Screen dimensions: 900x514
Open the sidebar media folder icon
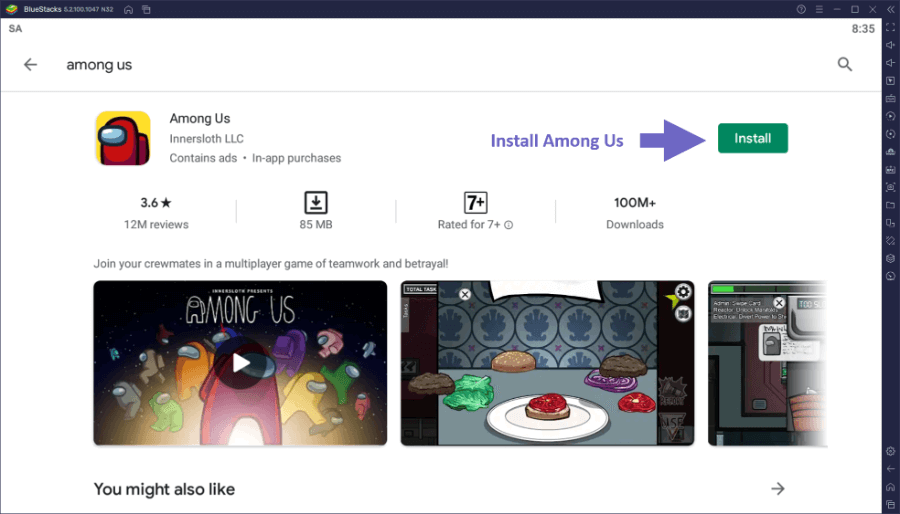pyautogui.click(x=890, y=205)
